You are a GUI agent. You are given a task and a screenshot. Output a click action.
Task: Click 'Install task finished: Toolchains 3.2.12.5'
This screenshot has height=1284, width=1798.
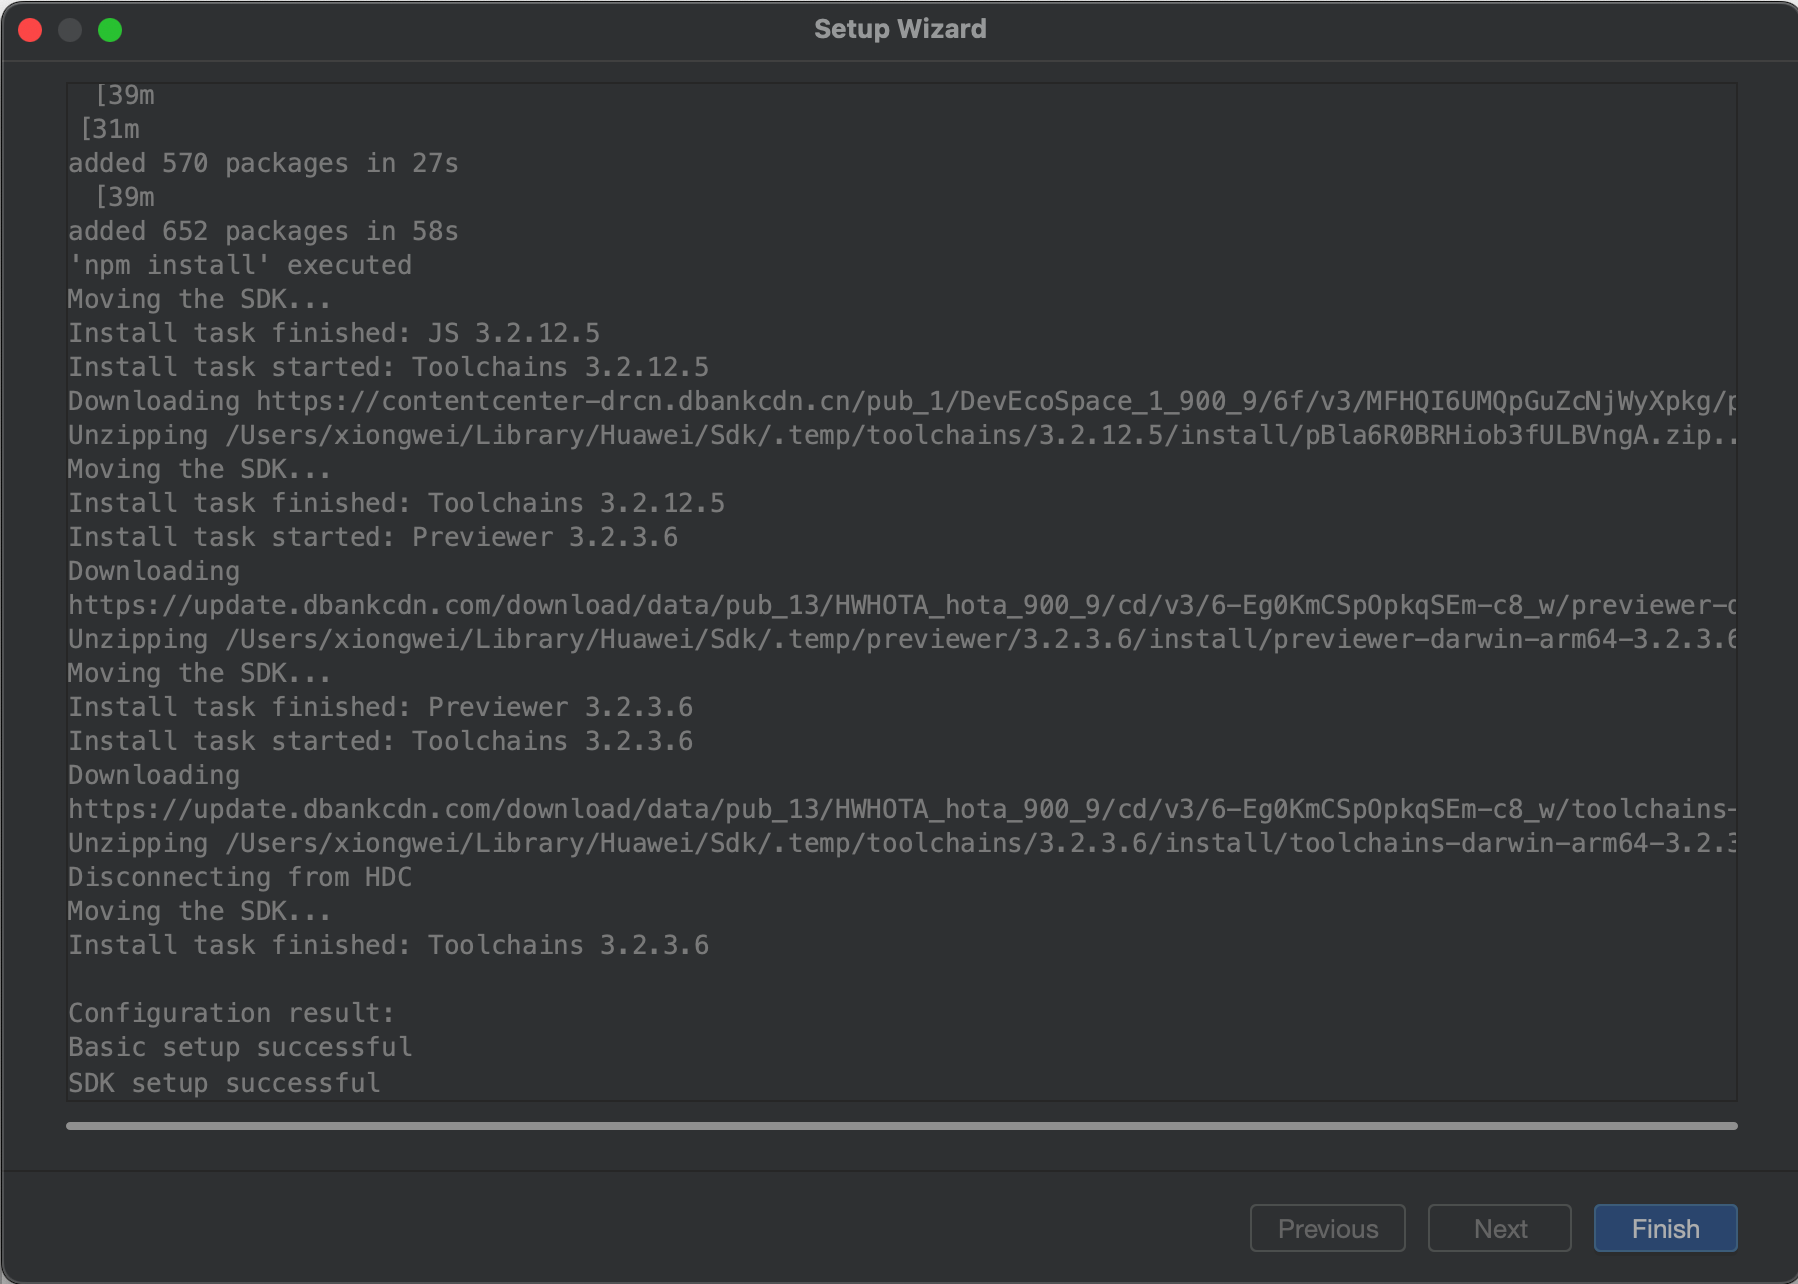point(396,503)
